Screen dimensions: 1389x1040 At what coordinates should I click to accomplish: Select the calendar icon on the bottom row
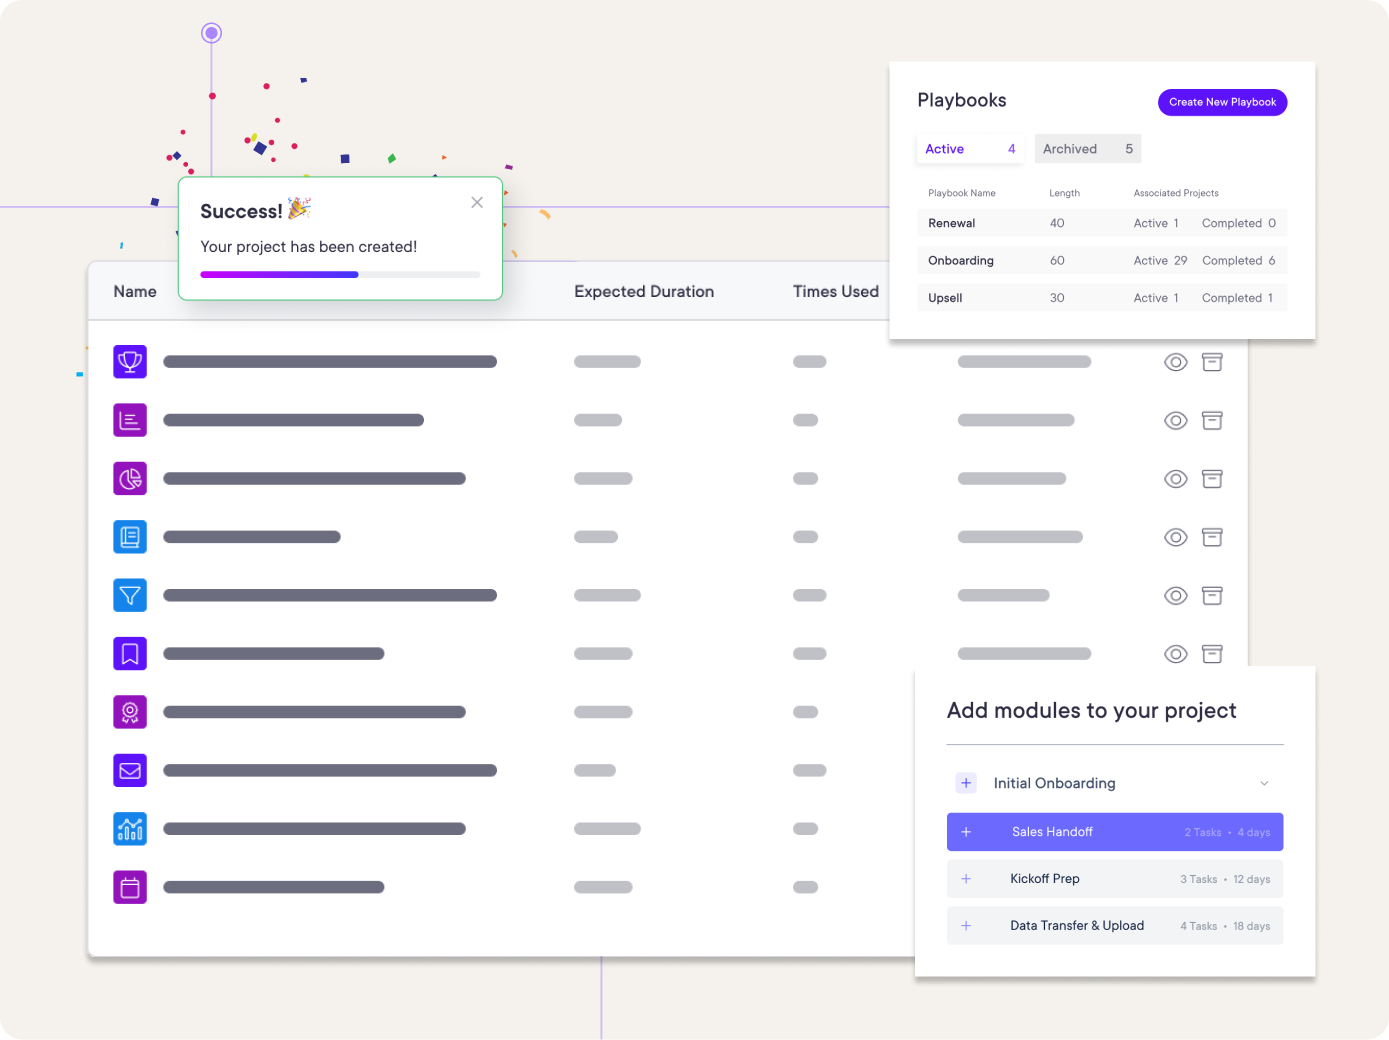tap(130, 887)
